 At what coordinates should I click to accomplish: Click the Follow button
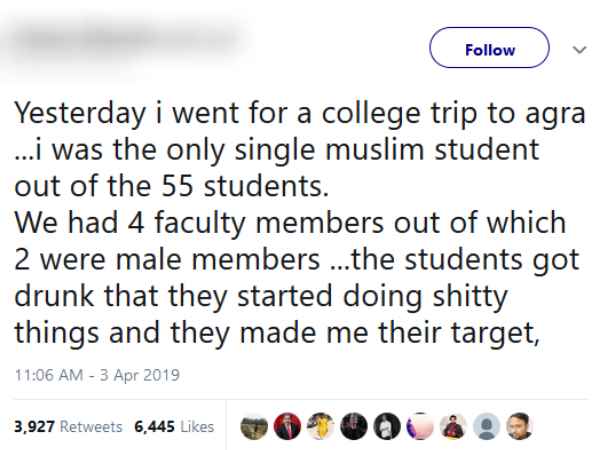tap(490, 49)
